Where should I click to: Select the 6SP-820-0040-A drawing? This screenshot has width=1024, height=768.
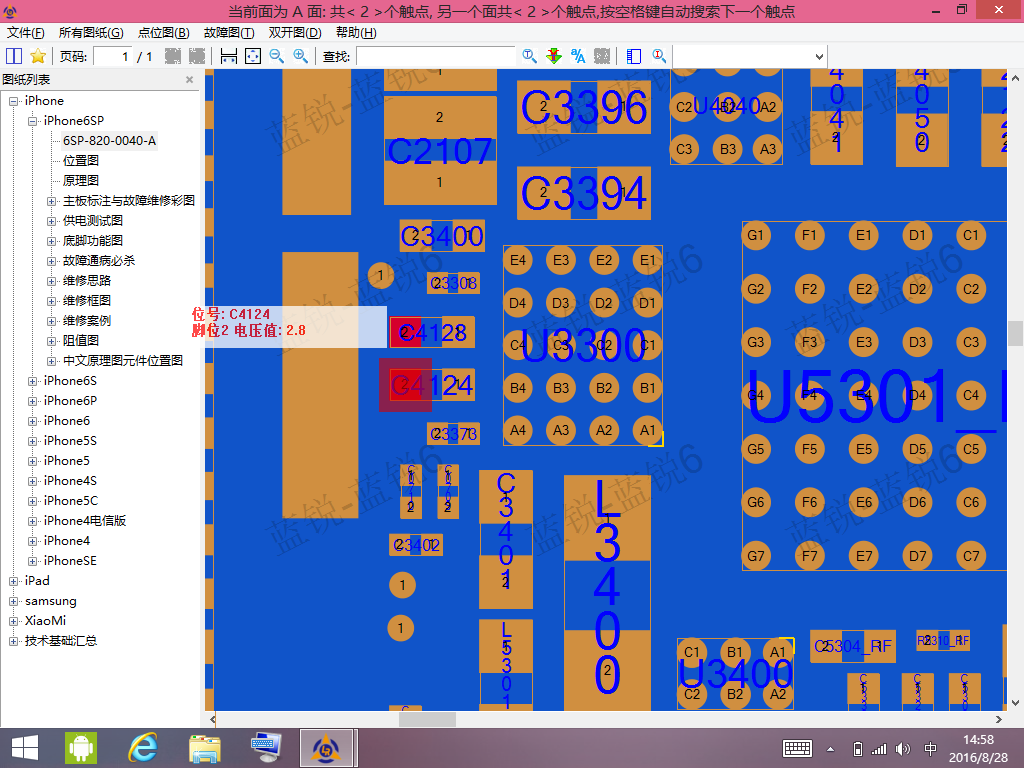109,141
